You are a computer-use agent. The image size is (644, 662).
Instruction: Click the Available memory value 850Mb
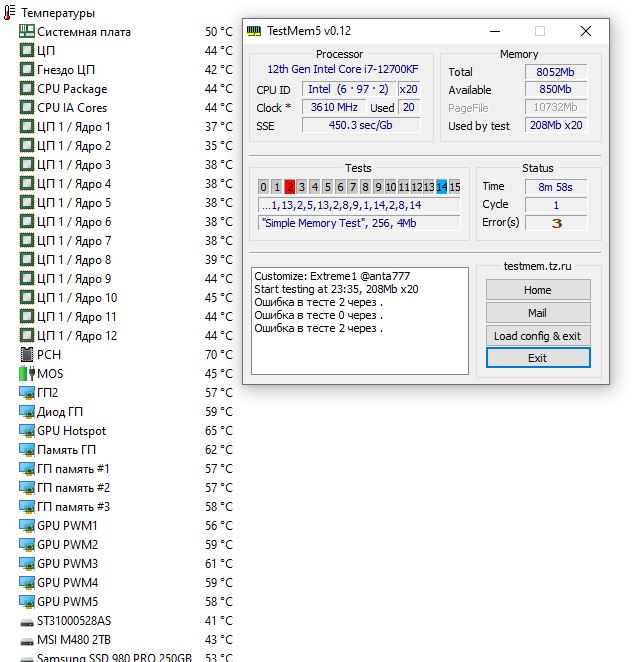(x=556, y=90)
